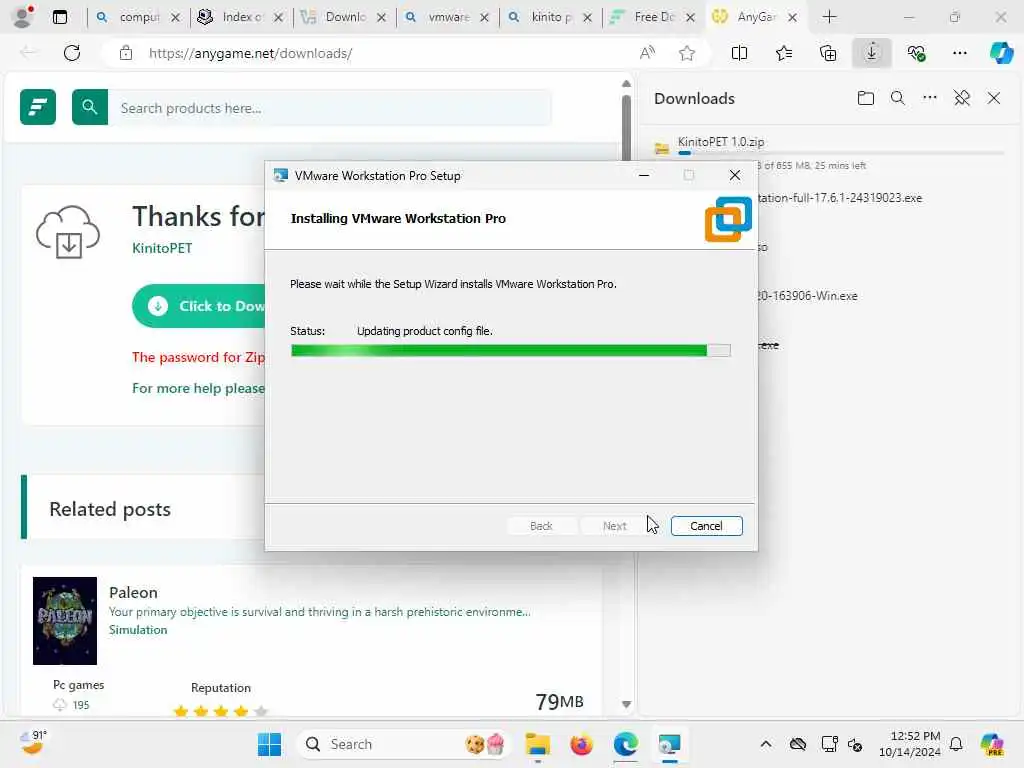Open Browser essentials heart icon
This screenshot has height=768, width=1024.
point(916,53)
